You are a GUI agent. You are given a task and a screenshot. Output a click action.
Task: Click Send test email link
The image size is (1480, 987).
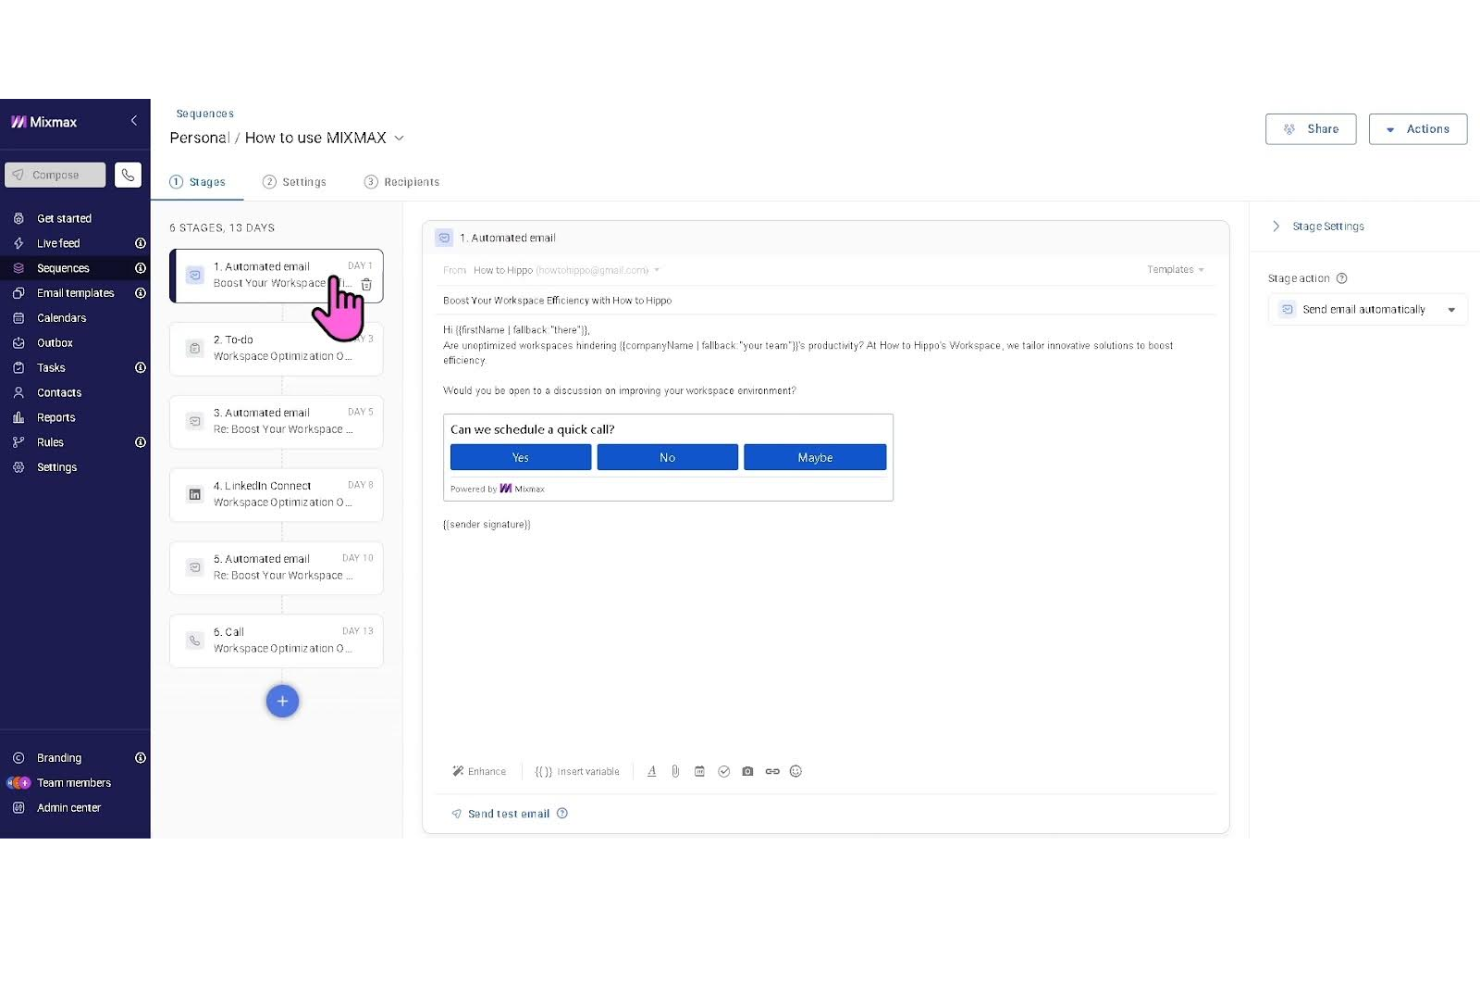[508, 813]
